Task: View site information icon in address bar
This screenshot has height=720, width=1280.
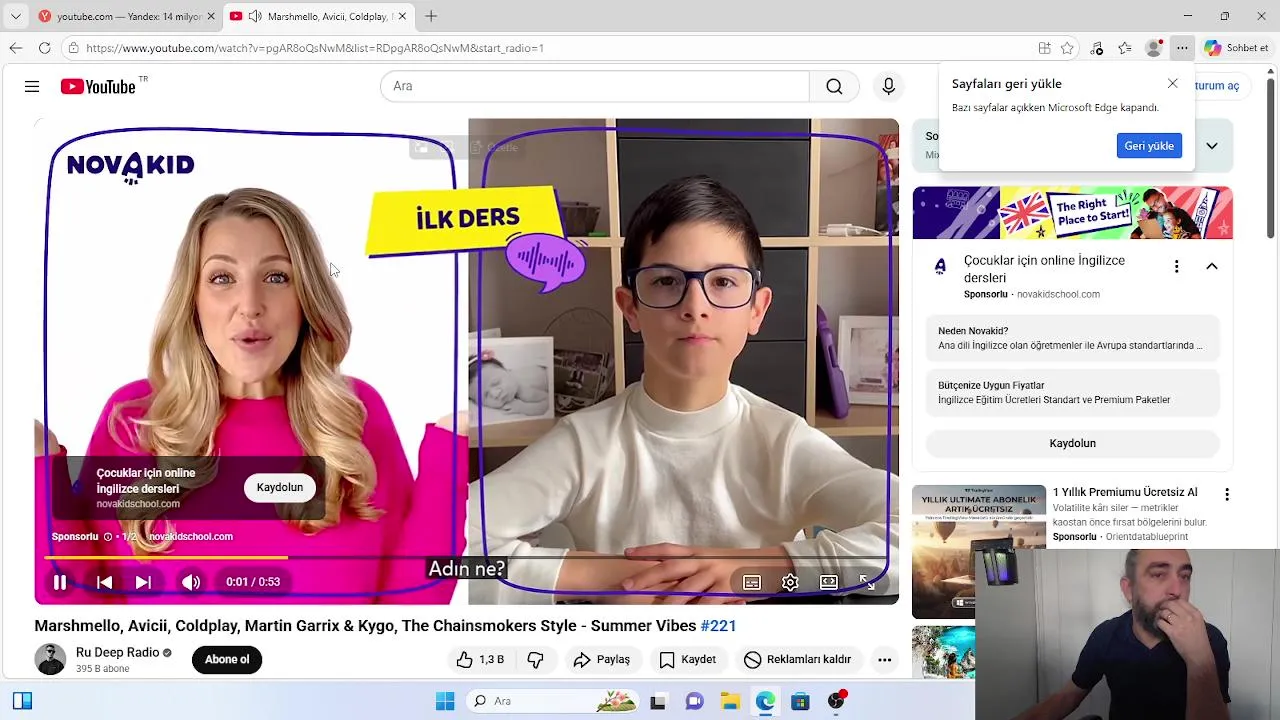Action: click(74, 48)
